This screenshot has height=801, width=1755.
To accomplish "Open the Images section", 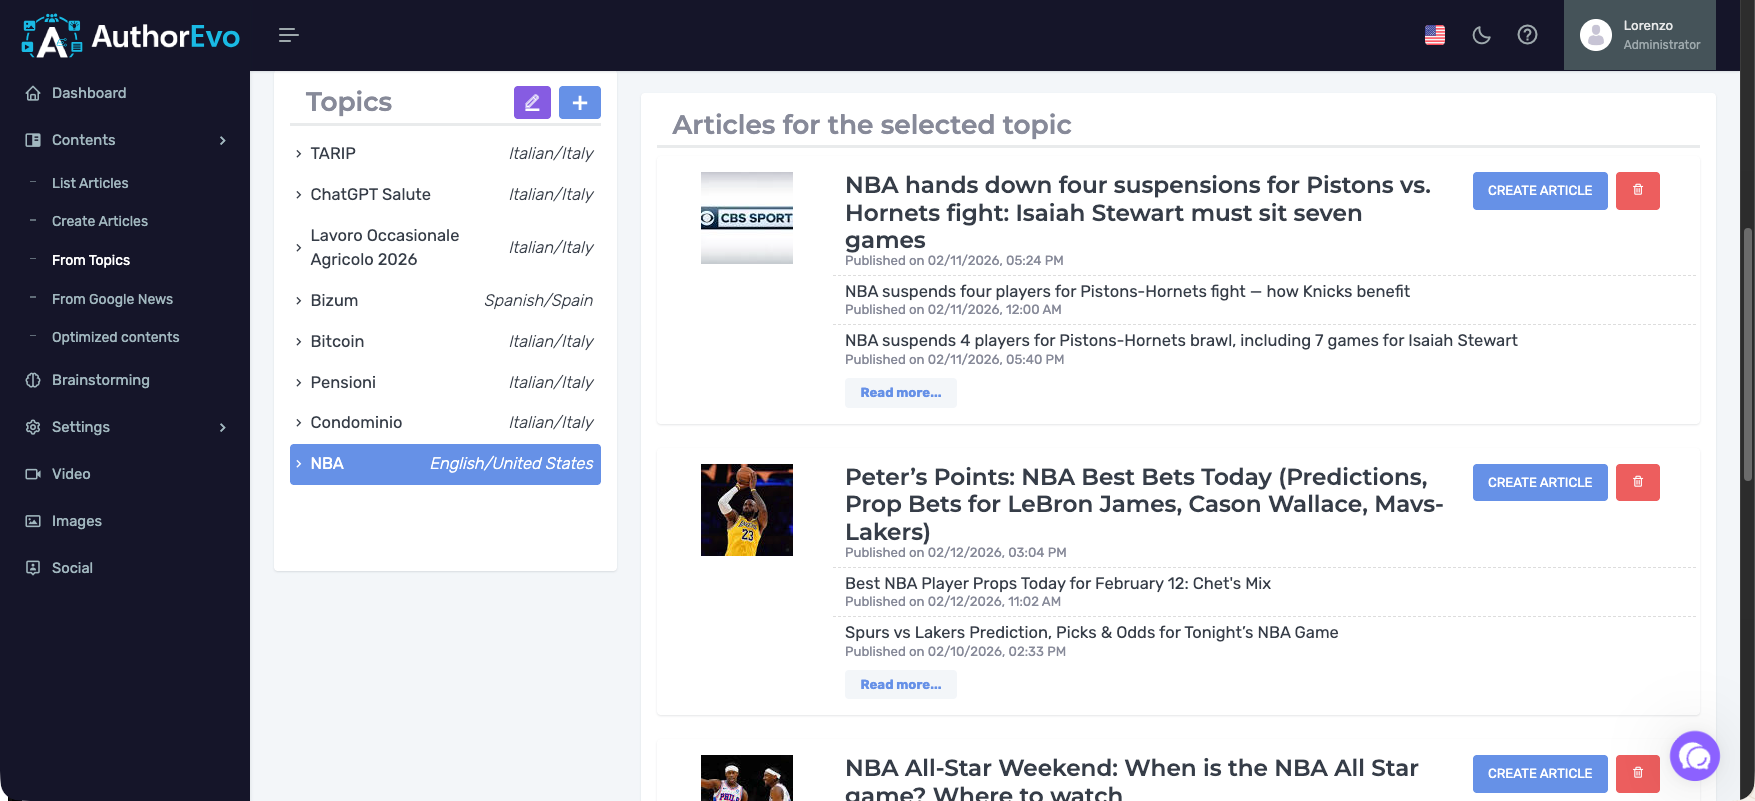I will 77,521.
